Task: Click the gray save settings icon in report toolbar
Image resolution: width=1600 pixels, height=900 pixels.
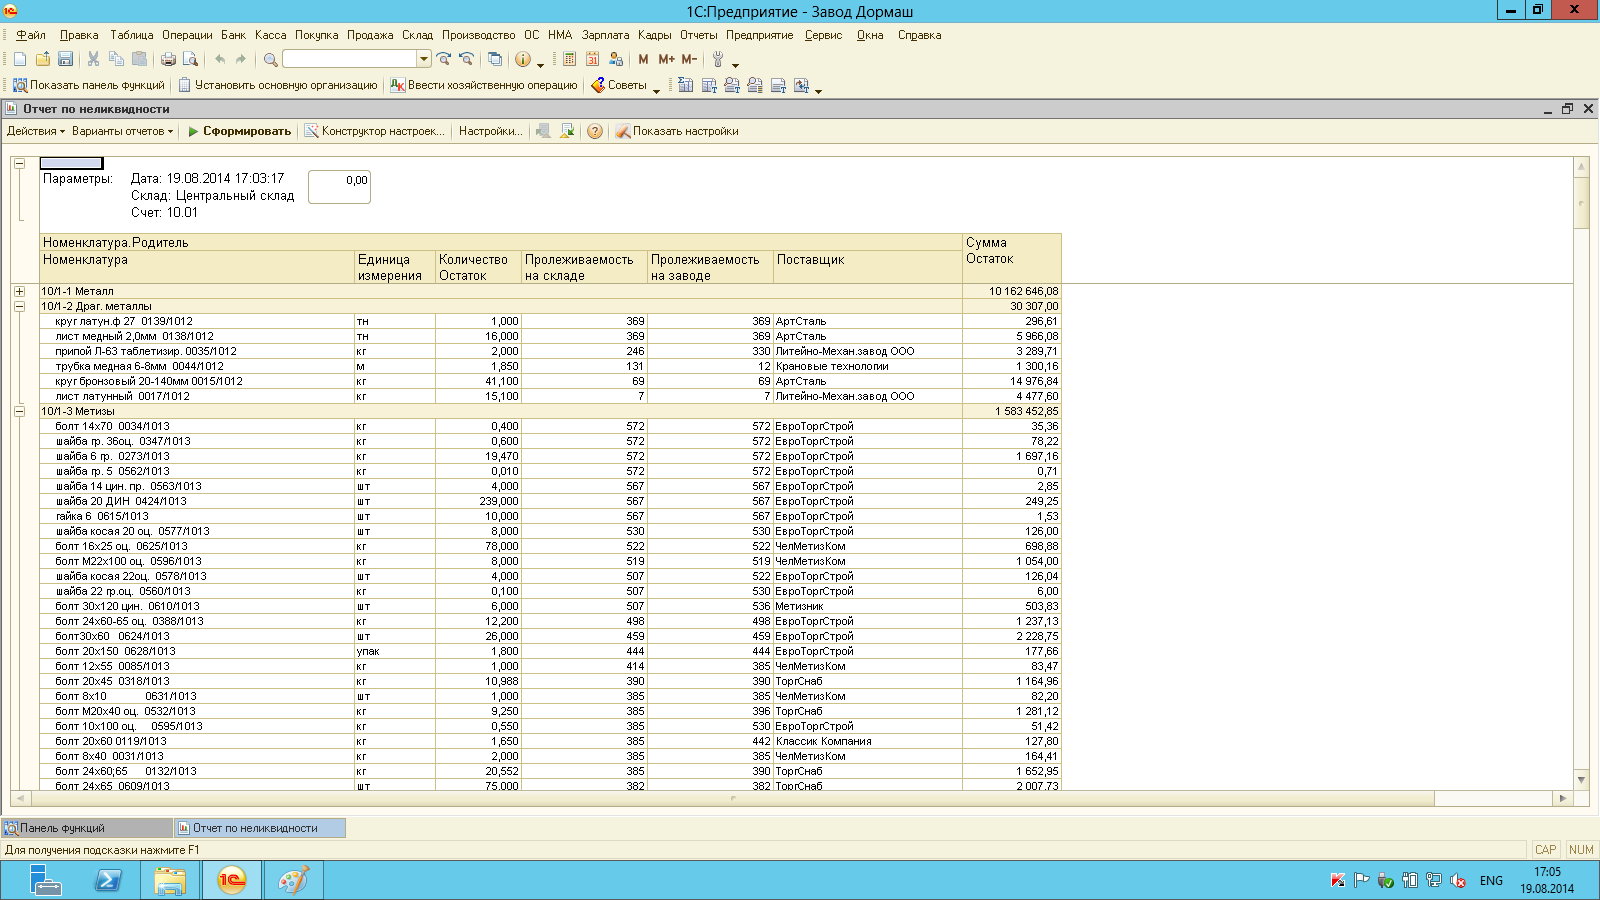Action: pyautogui.click(x=544, y=131)
